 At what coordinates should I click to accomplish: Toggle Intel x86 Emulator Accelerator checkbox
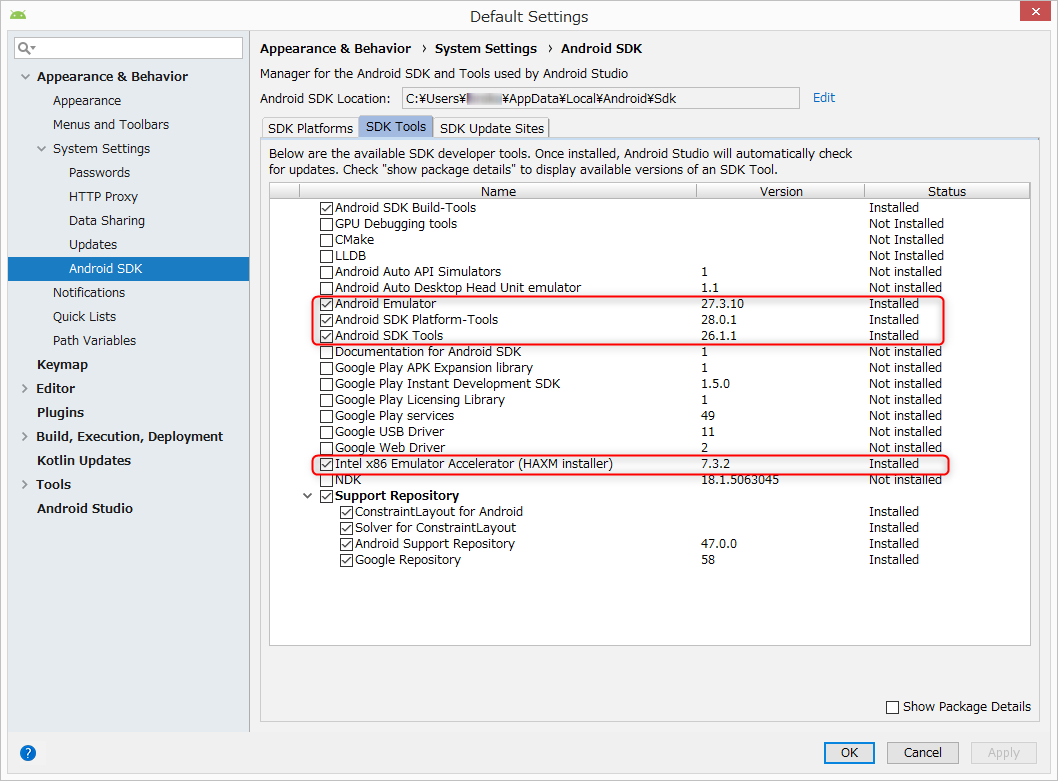[x=327, y=464]
